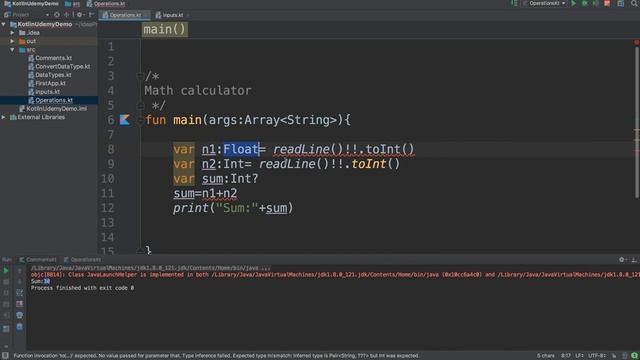Viewport: 640px width, 360px height.
Task: Click the Restore Layout icon in Run panel
Action: click(x=6, y=328)
